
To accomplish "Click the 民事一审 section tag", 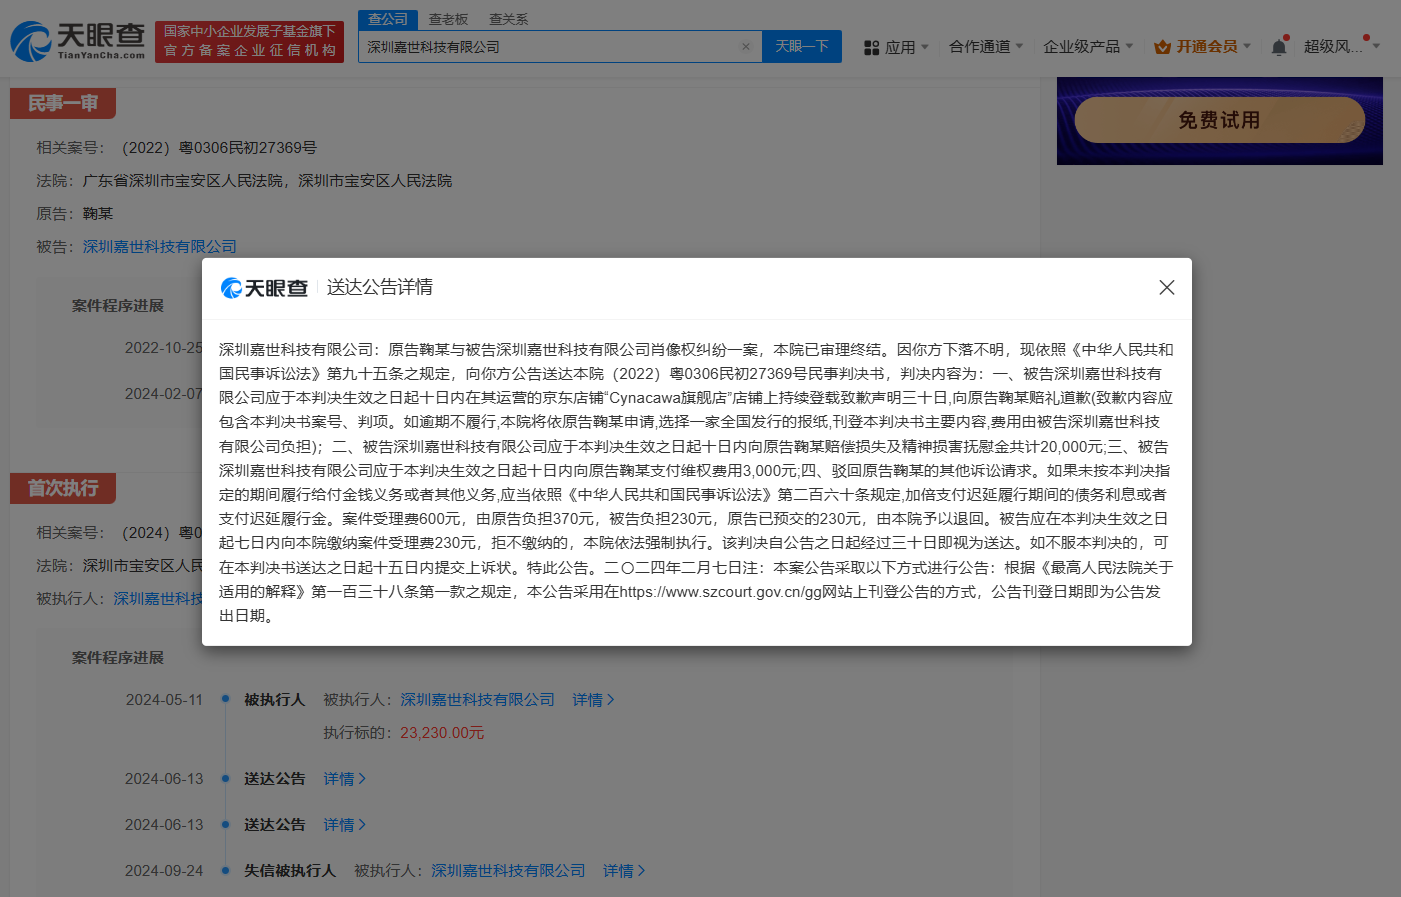I will click(63, 103).
